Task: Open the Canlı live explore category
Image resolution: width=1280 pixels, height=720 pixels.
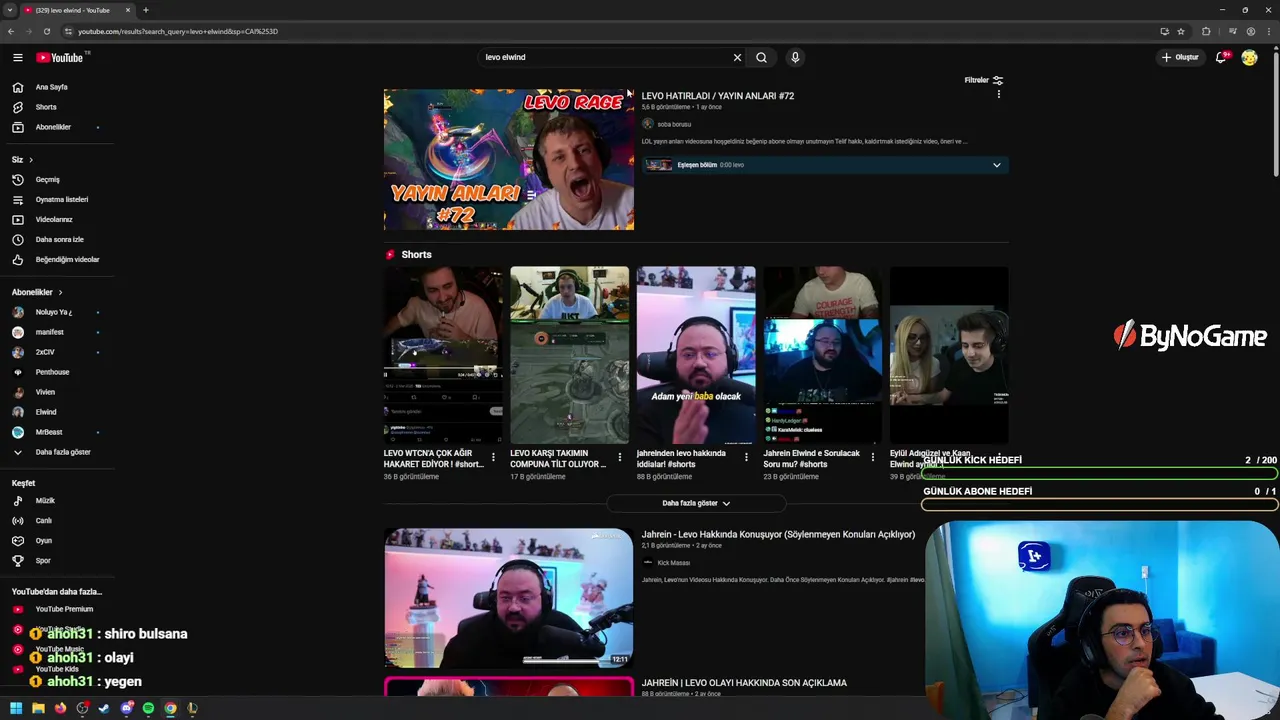Action: click(44, 520)
